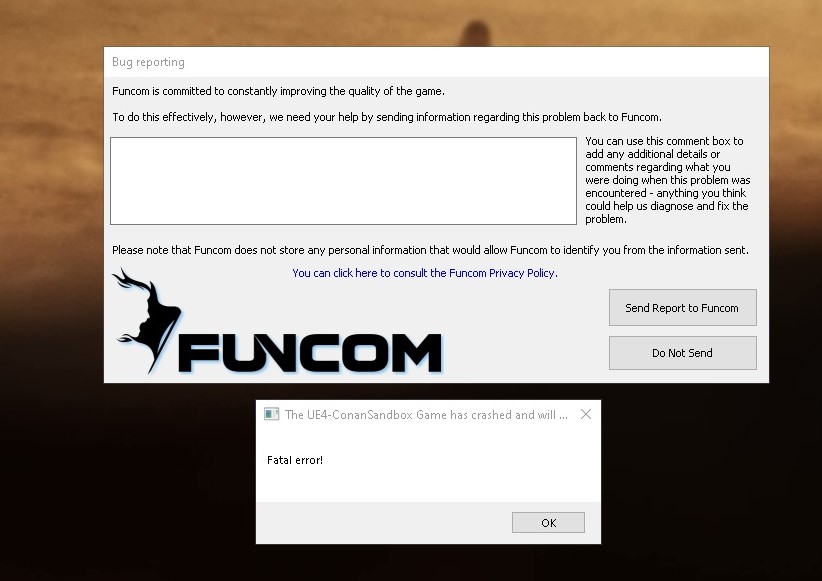Click the "Funcom is committed" sentence
This screenshot has width=822, height=581.
[278, 91]
